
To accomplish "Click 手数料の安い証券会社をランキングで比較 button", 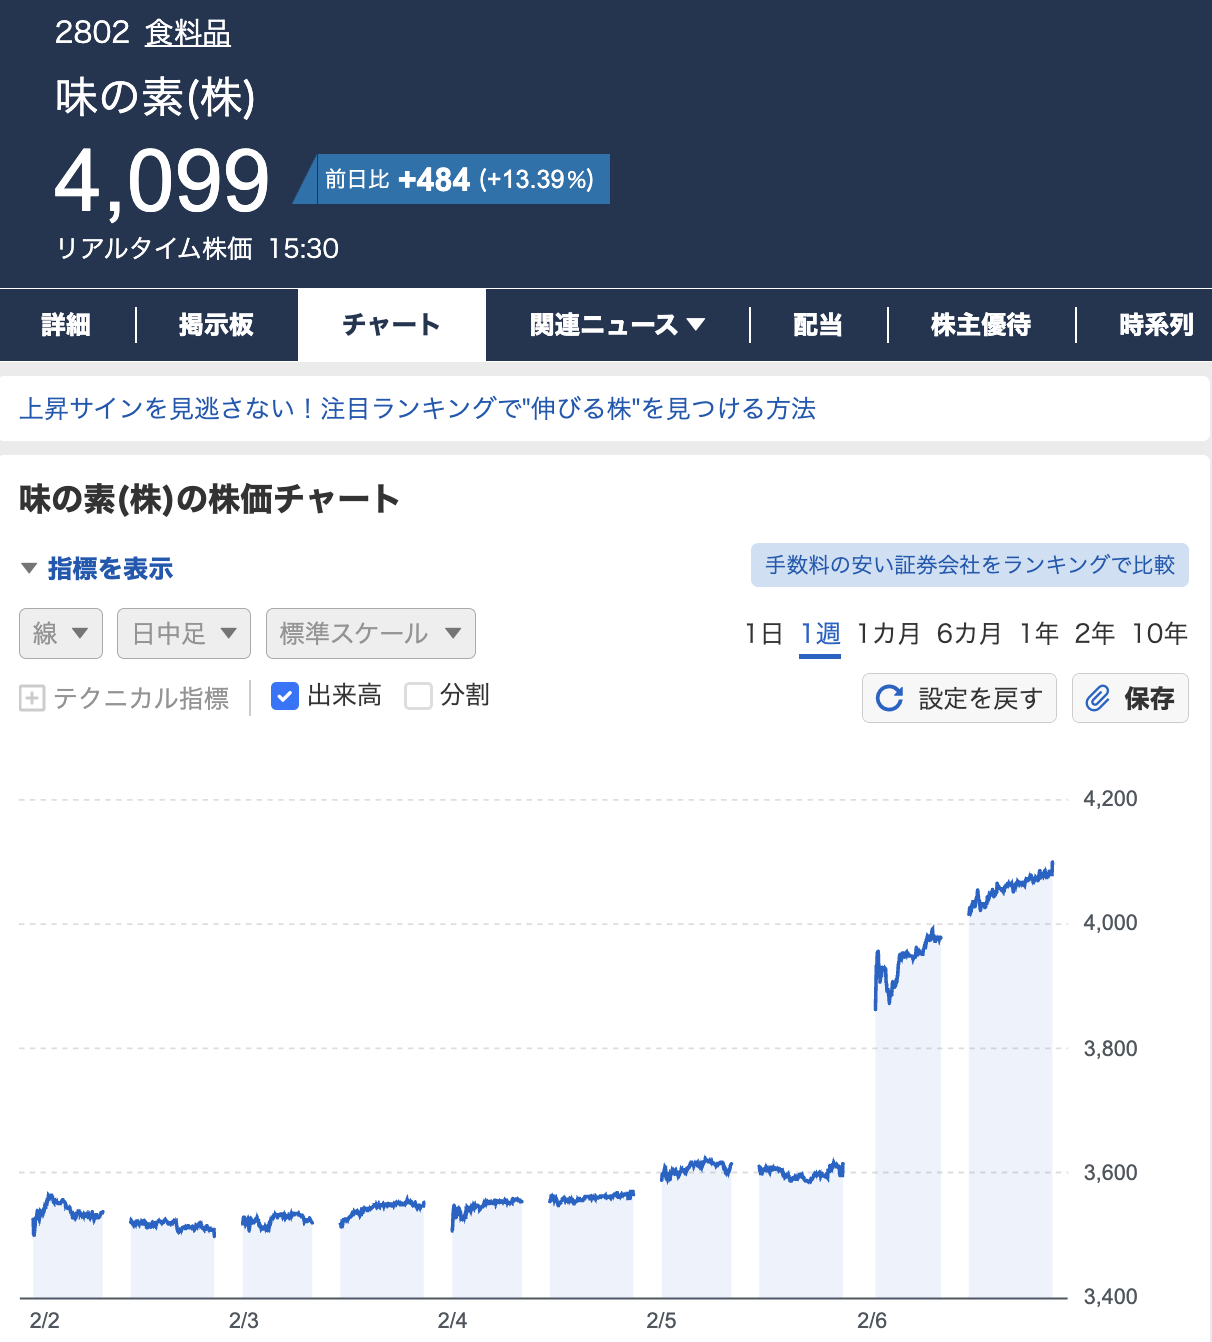I will click(x=969, y=565).
